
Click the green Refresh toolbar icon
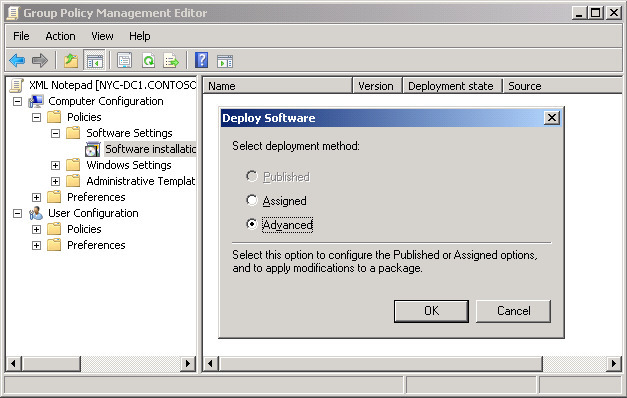pos(148,61)
